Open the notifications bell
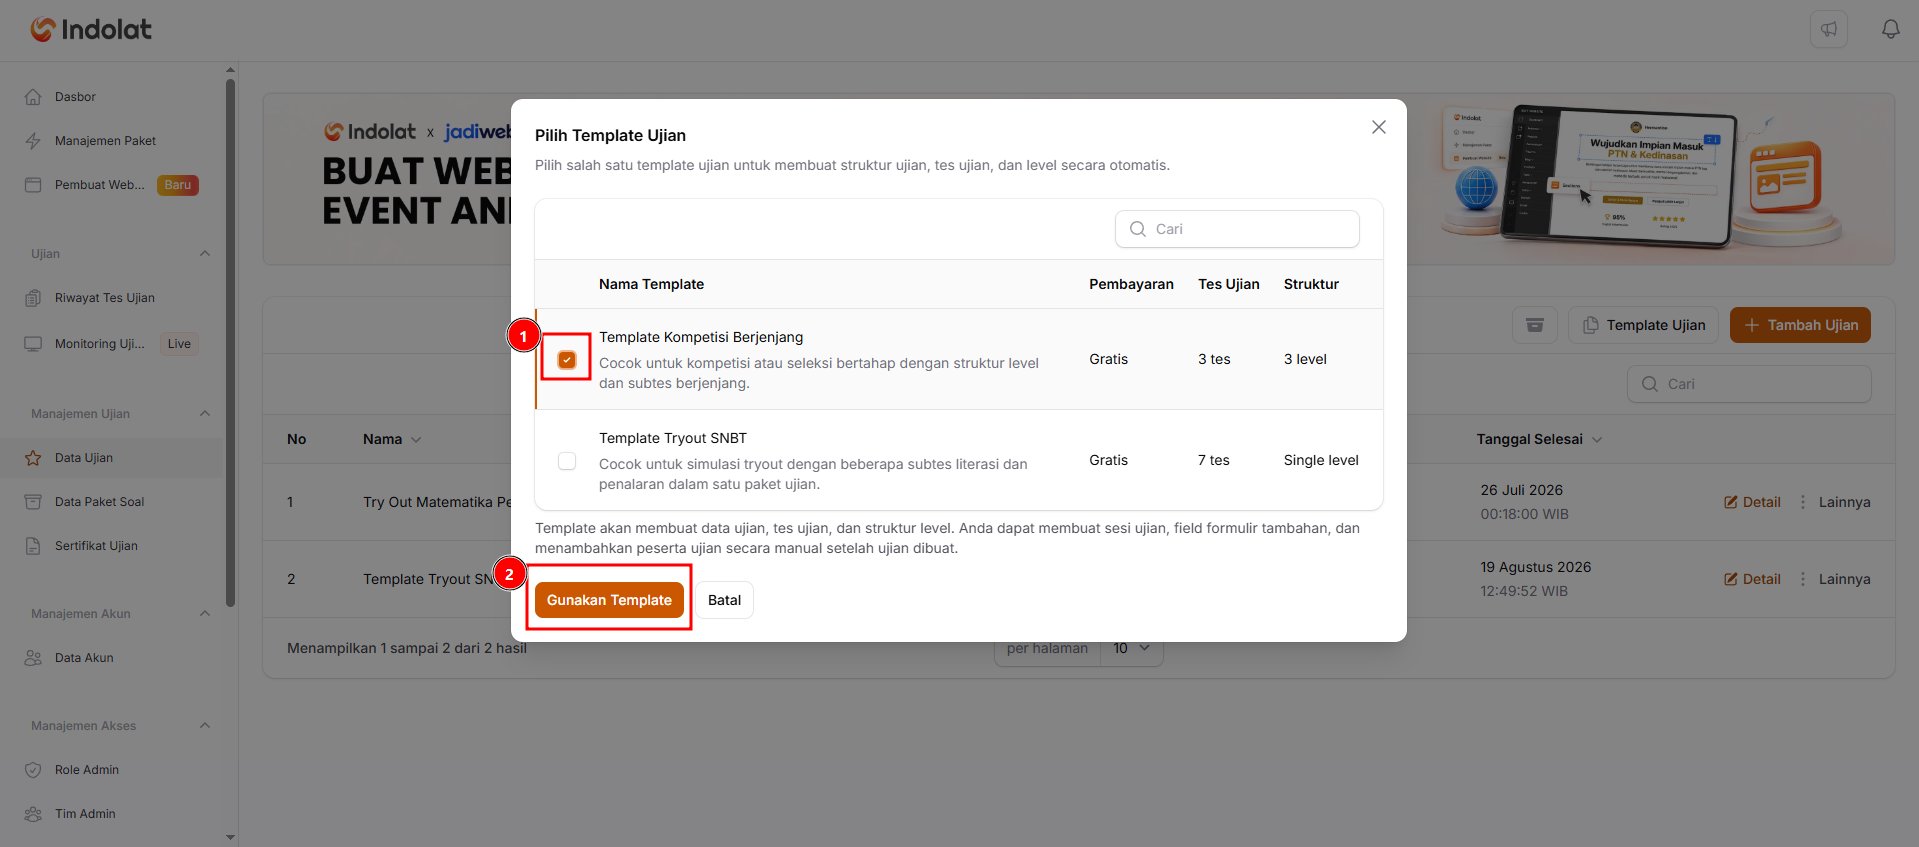 coord(1890,29)
